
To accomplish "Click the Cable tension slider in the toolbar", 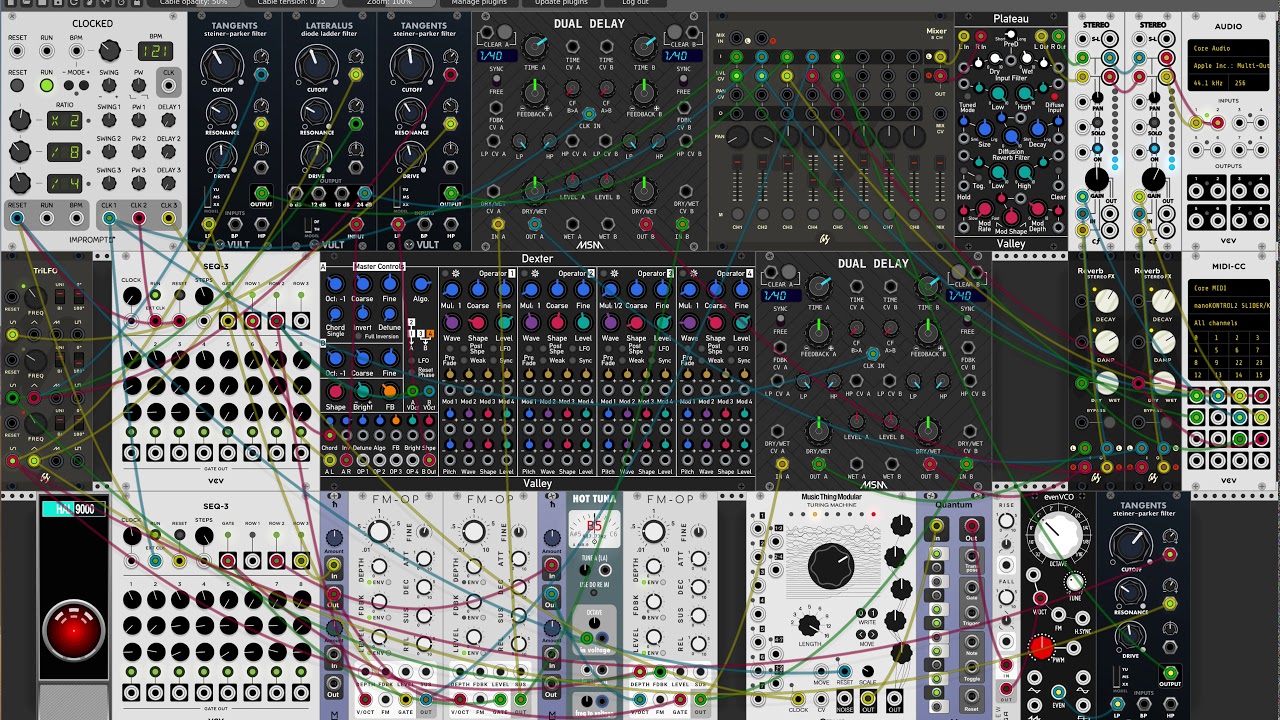I will [292, 3].
